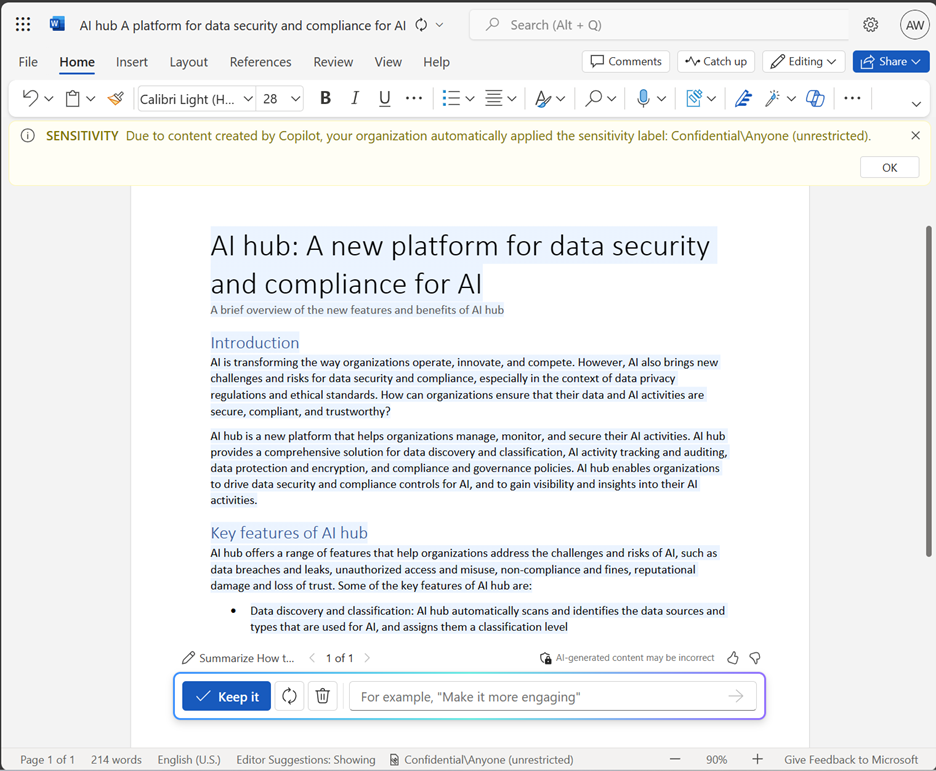Toggle Italic formatting
The width and height of the screenshot is (936, 771).
(x=355, y=98)
